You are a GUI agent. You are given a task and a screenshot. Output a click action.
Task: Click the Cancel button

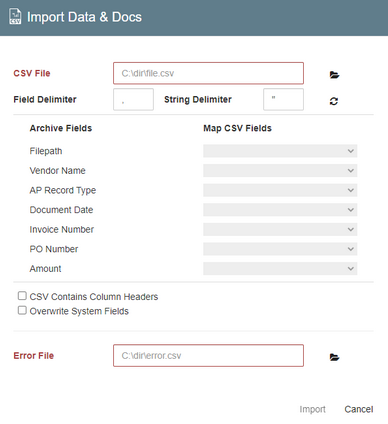click(359, 409)
